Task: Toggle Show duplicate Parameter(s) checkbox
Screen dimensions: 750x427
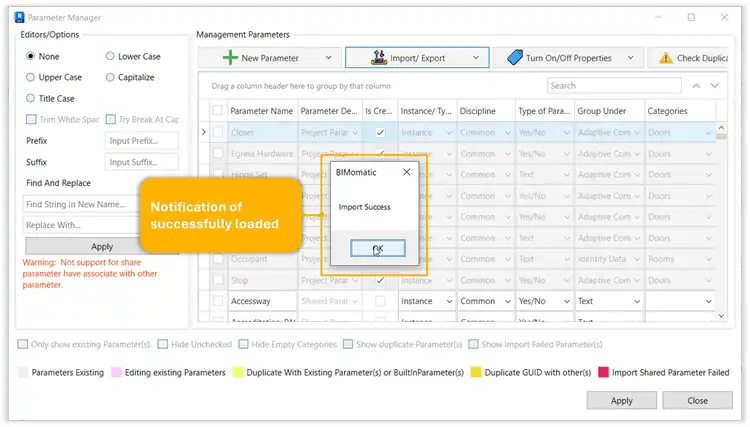Action: (x=348, y=344)
